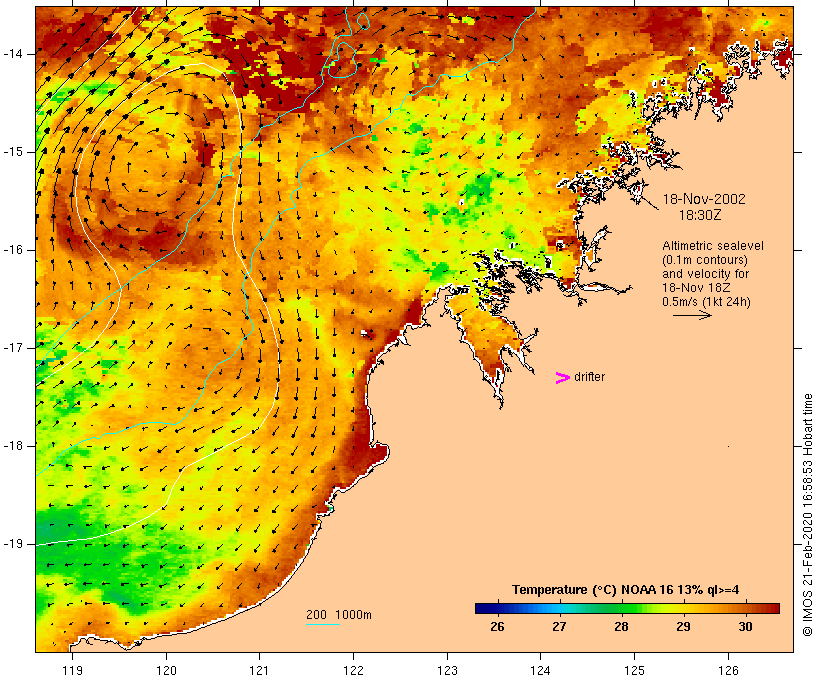Click latitude axis label -16
The width and height of the screenshot is (820, 680).
coord(12,250)
